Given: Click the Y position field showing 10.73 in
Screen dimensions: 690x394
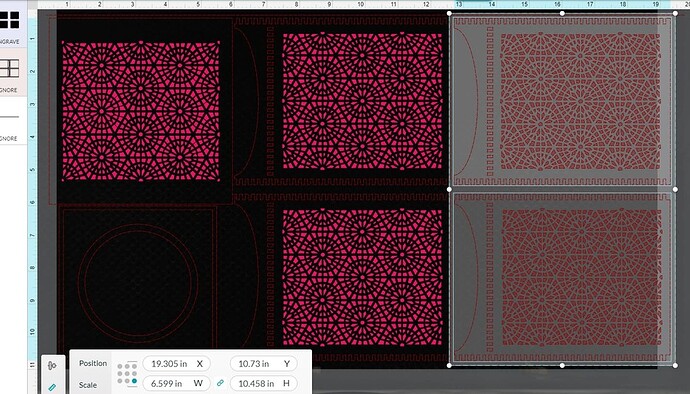Looking at the screenshot, I should 264,364.
